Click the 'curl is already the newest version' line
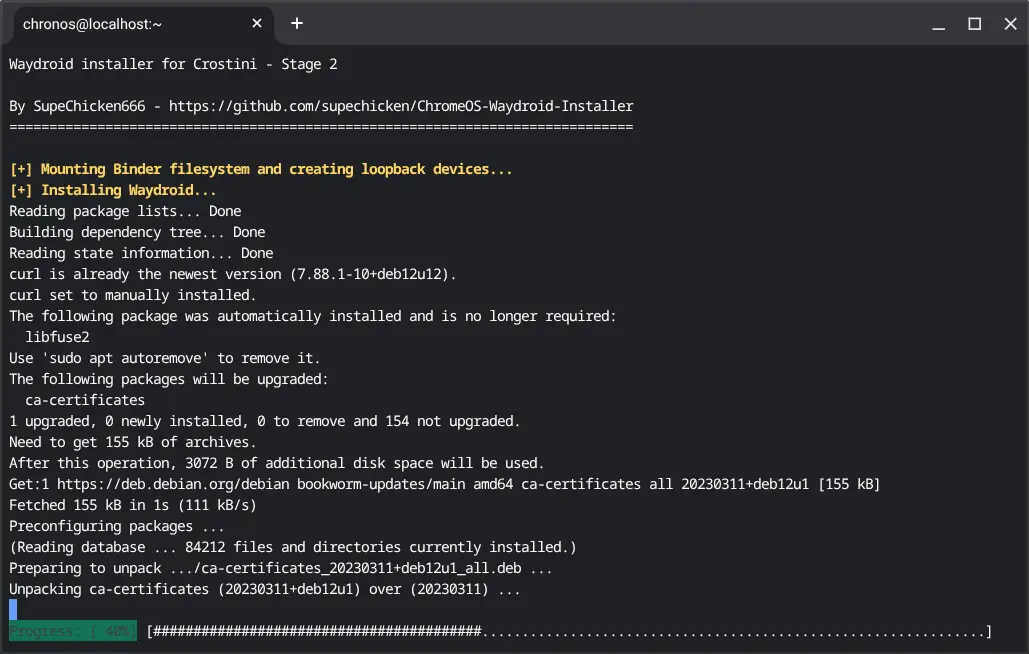This screenshot has height=654, width=1029. click(232, 274)
